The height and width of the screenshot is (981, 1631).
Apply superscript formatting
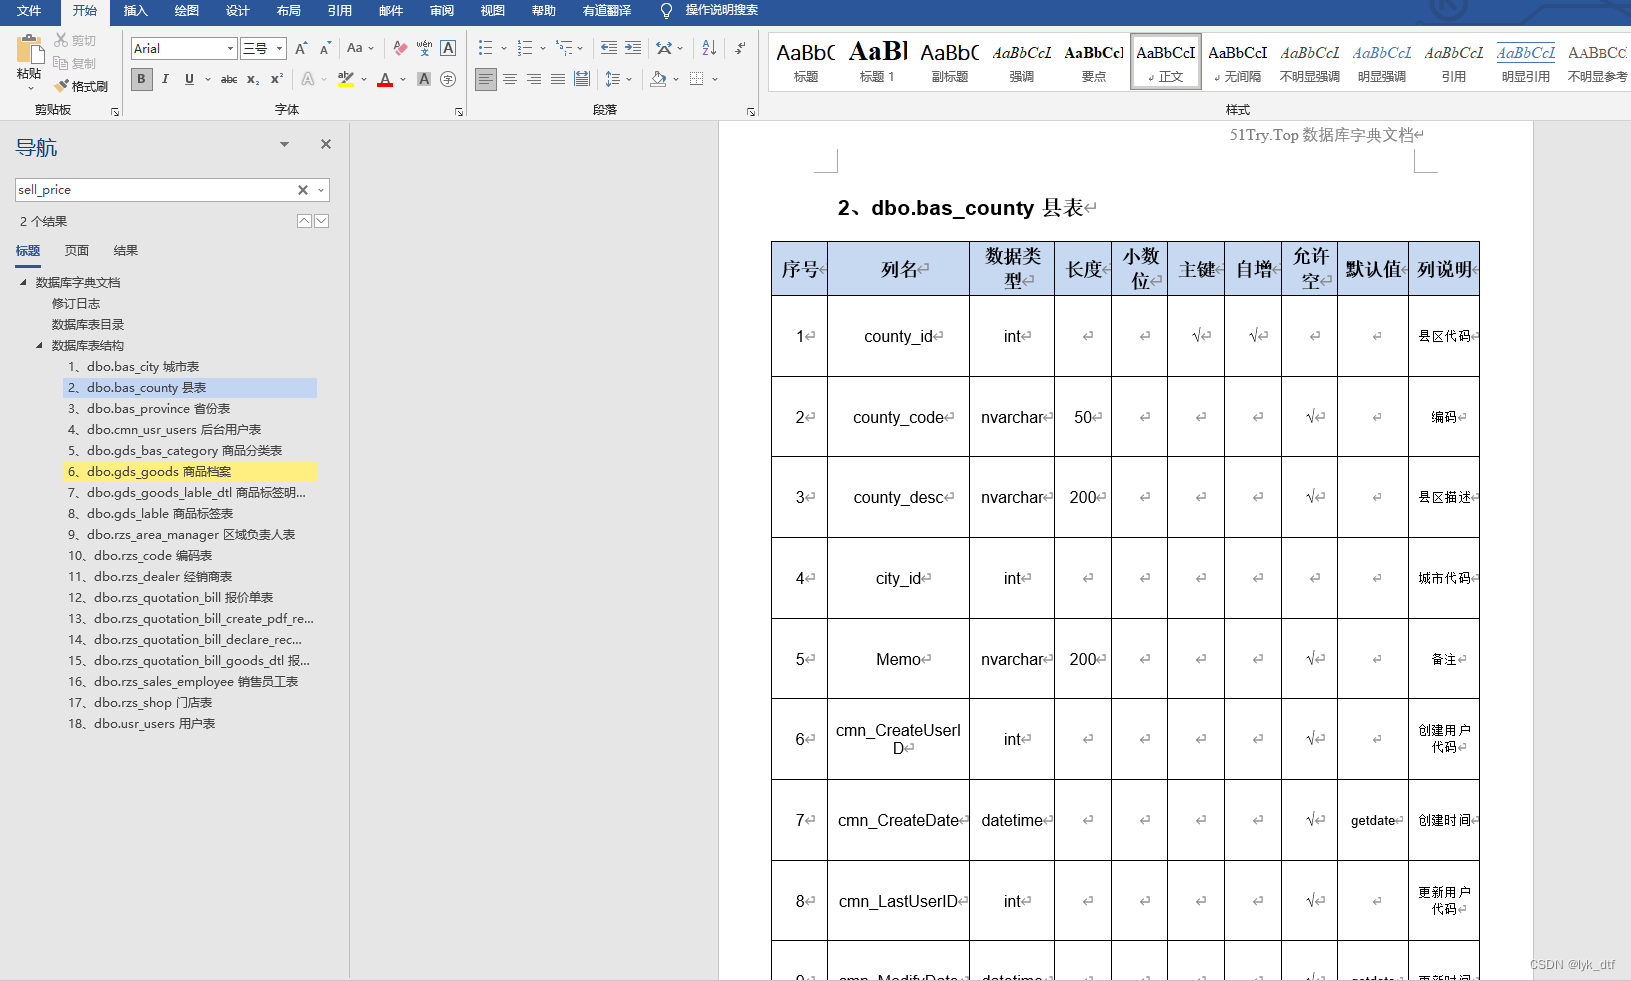pyautogui.click(x=277, y=79)
